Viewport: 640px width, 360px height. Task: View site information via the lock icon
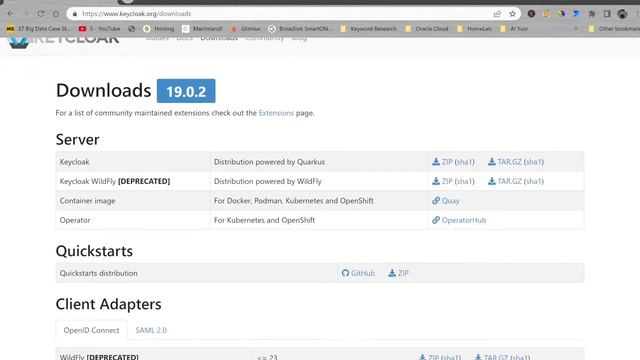[75, 14]
